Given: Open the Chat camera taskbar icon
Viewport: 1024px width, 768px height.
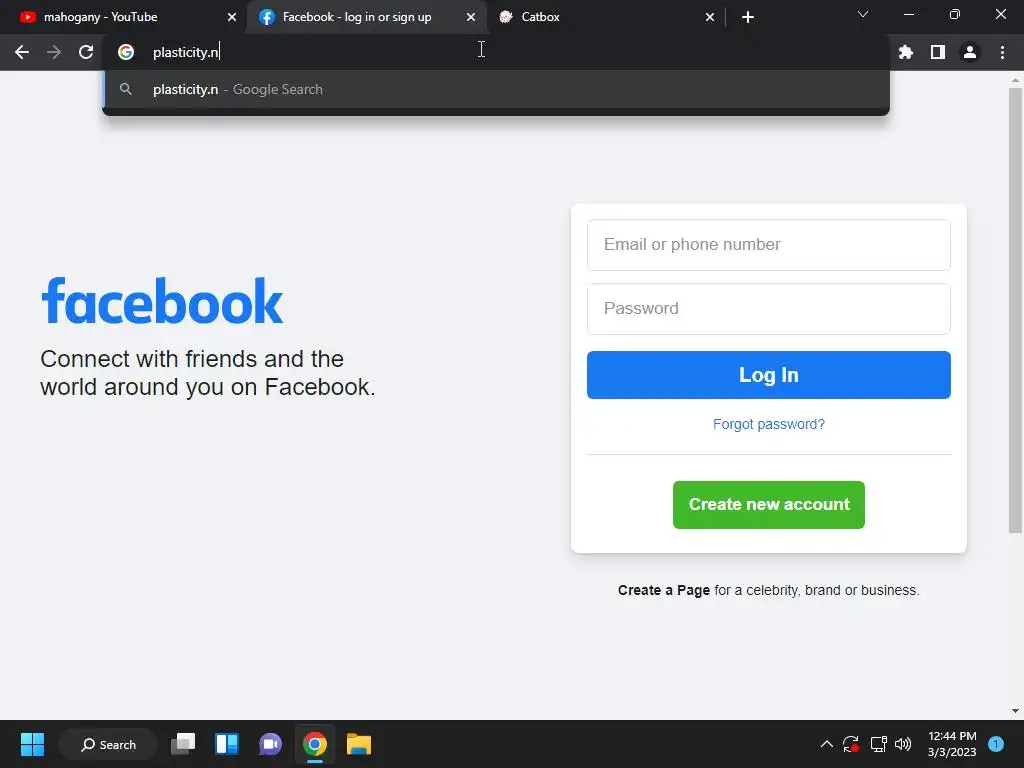Looking at the screenshot, I should click(x=270, y=744).
